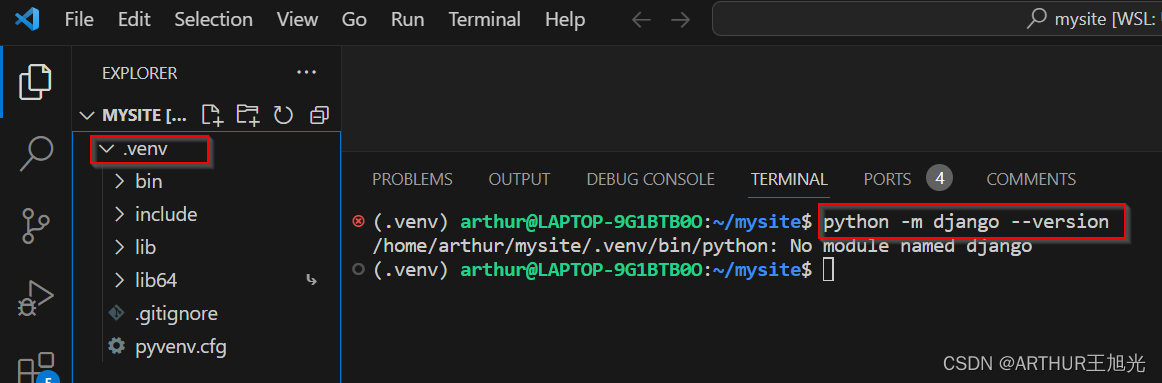Click the VS Code logo icon
The height and width of the screenshot is (383, 1162).
point(27,19)
